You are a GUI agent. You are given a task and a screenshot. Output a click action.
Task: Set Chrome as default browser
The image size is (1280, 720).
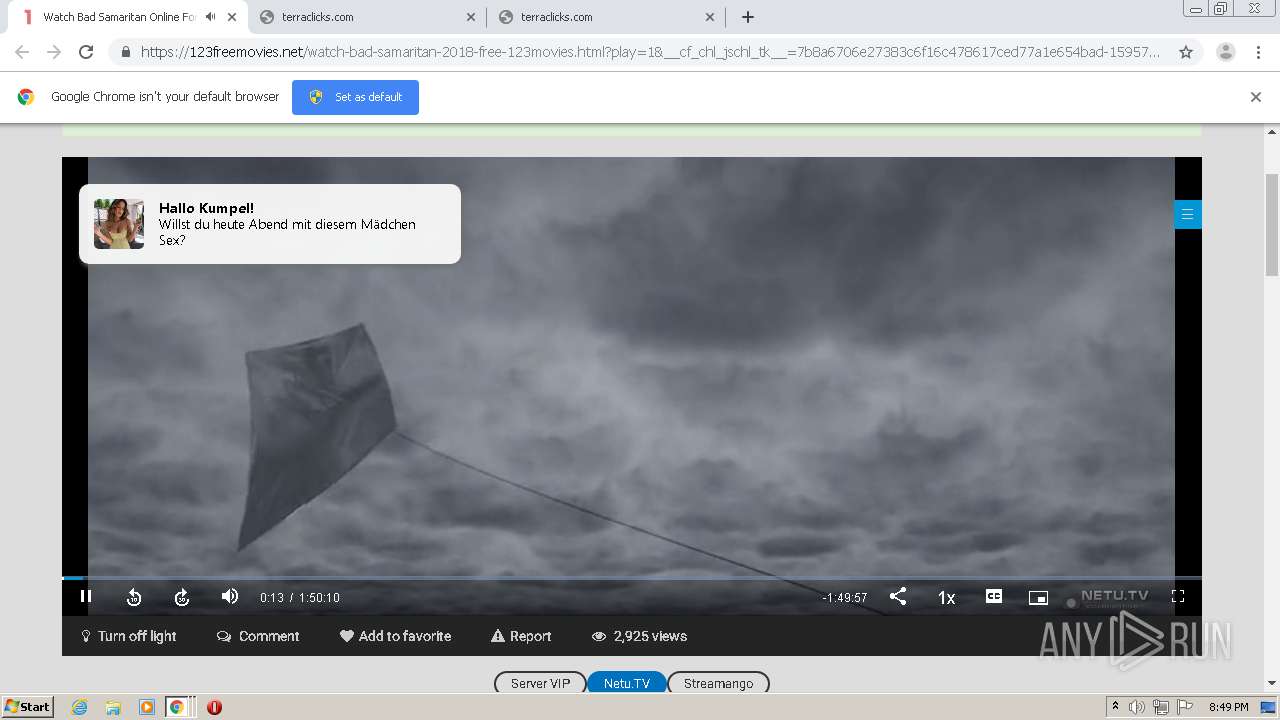click(x=355, y=97)
